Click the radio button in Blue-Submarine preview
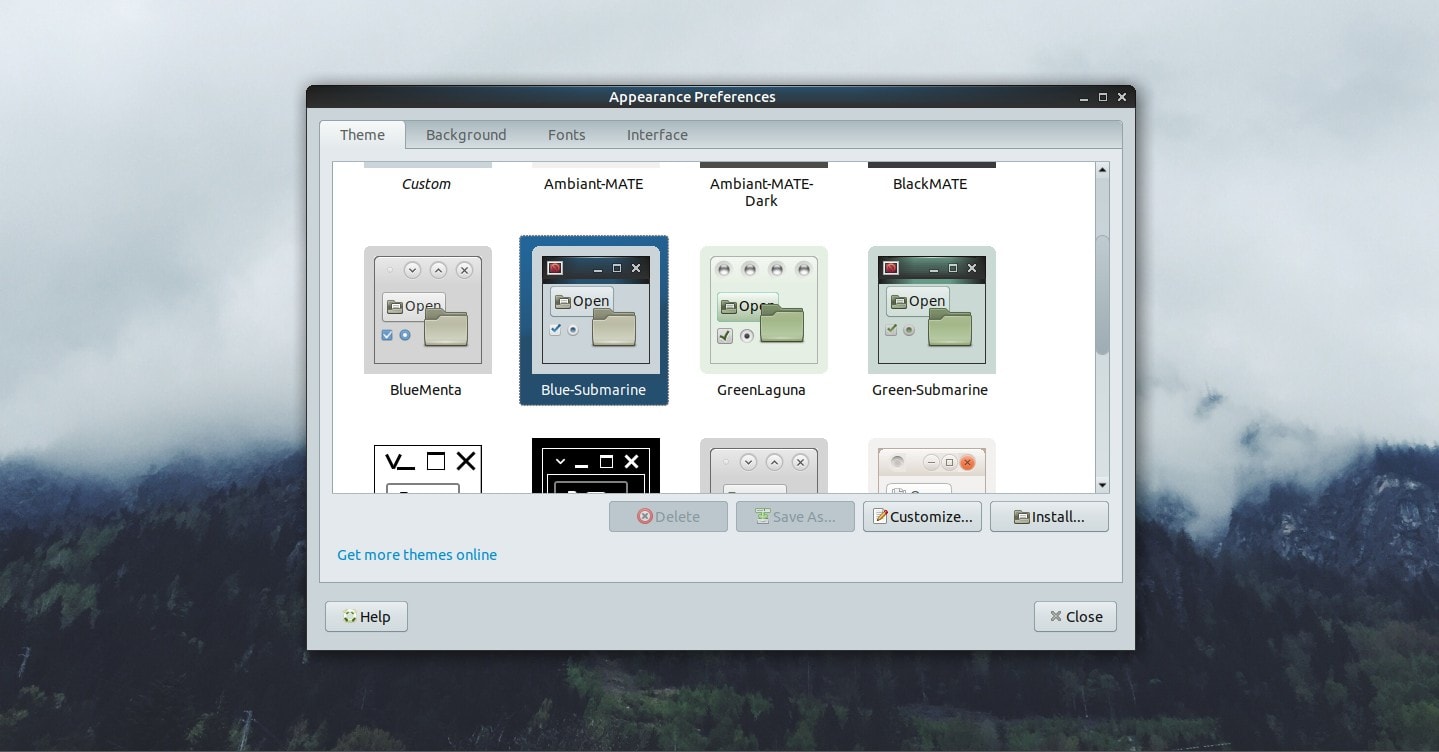This screenshot has height=752, width=1439. pos(573,330)
